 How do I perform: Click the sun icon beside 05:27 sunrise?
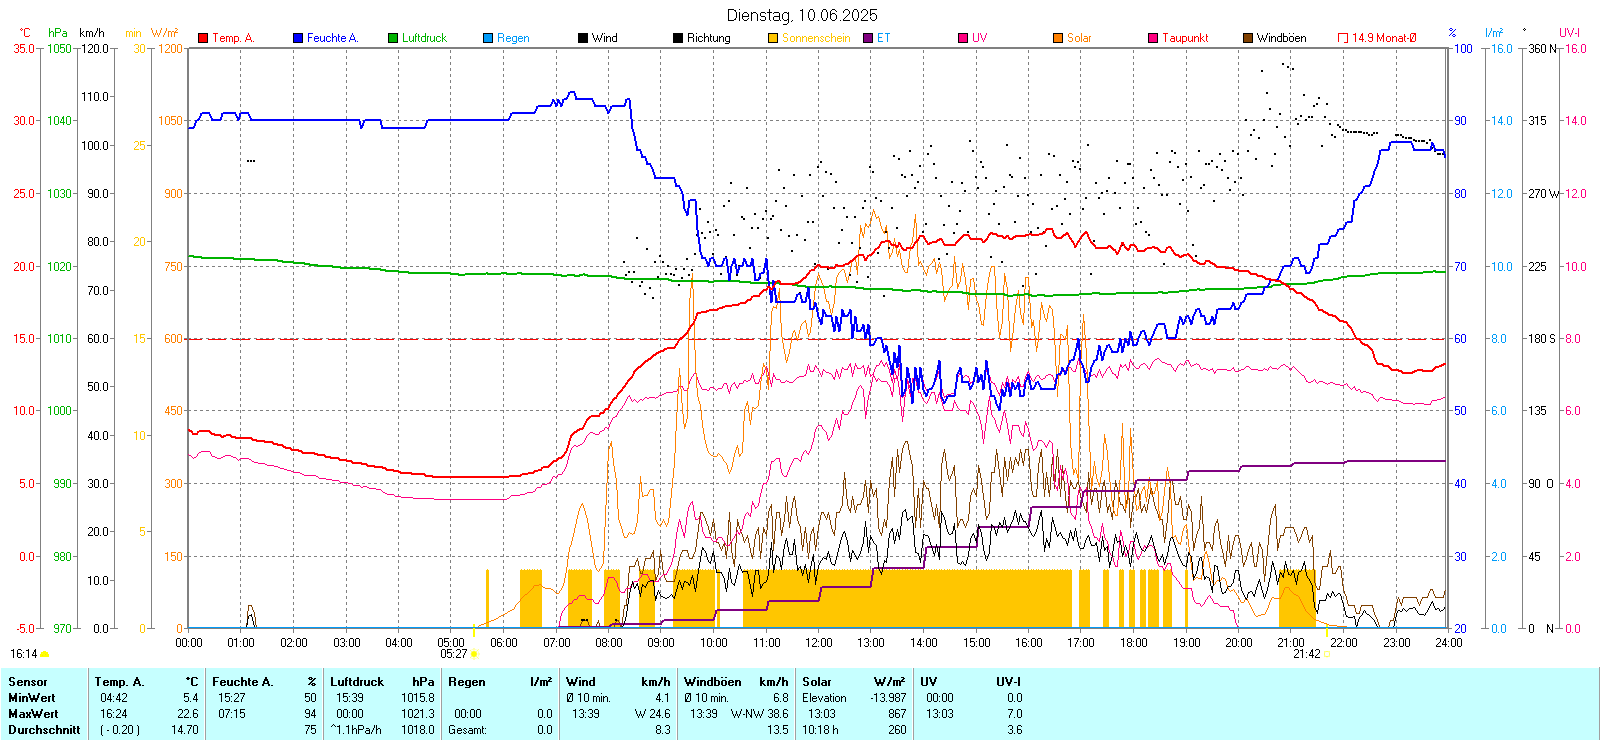point(474,654)
